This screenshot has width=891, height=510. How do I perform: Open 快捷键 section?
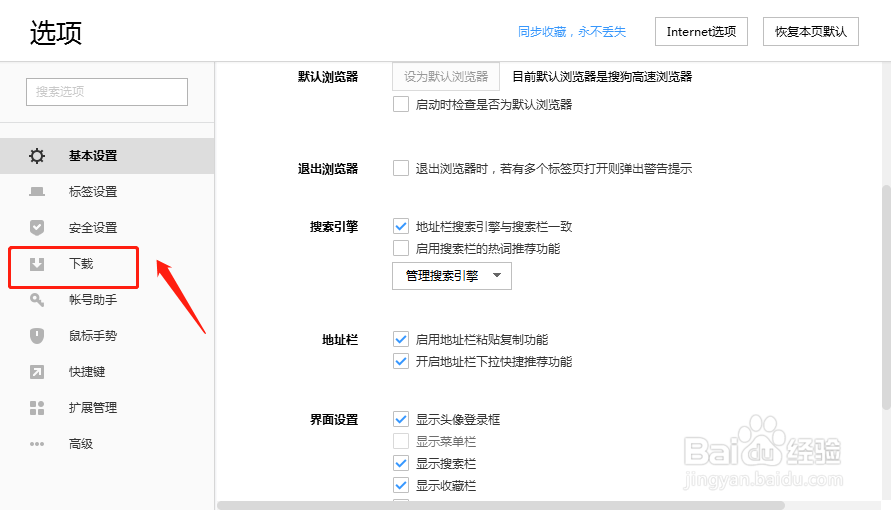point(107,372)
